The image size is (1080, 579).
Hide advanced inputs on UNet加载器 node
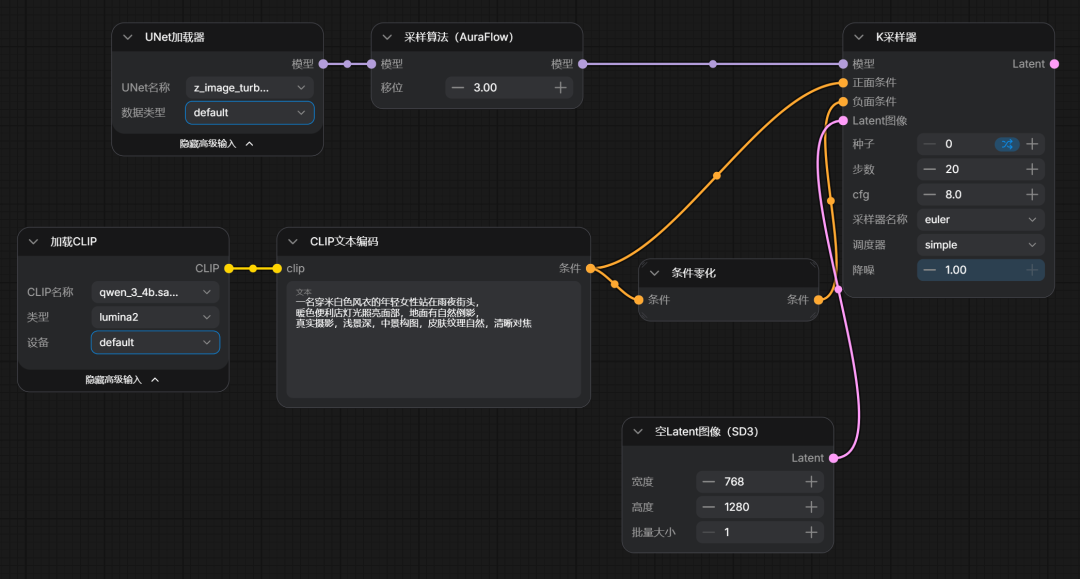216,144
